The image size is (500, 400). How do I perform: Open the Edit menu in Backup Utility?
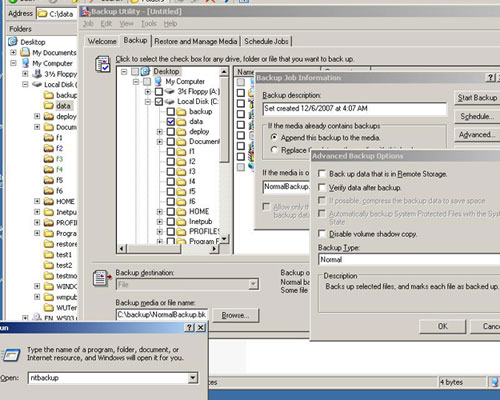tap(106, 24)
